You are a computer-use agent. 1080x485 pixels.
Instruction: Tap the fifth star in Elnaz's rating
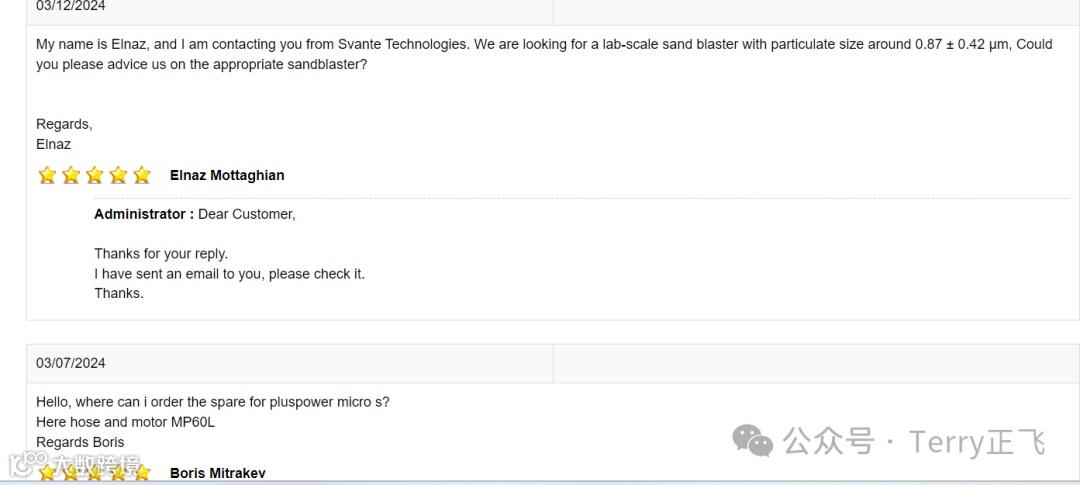pyautogui.click(x=142, y=176)
